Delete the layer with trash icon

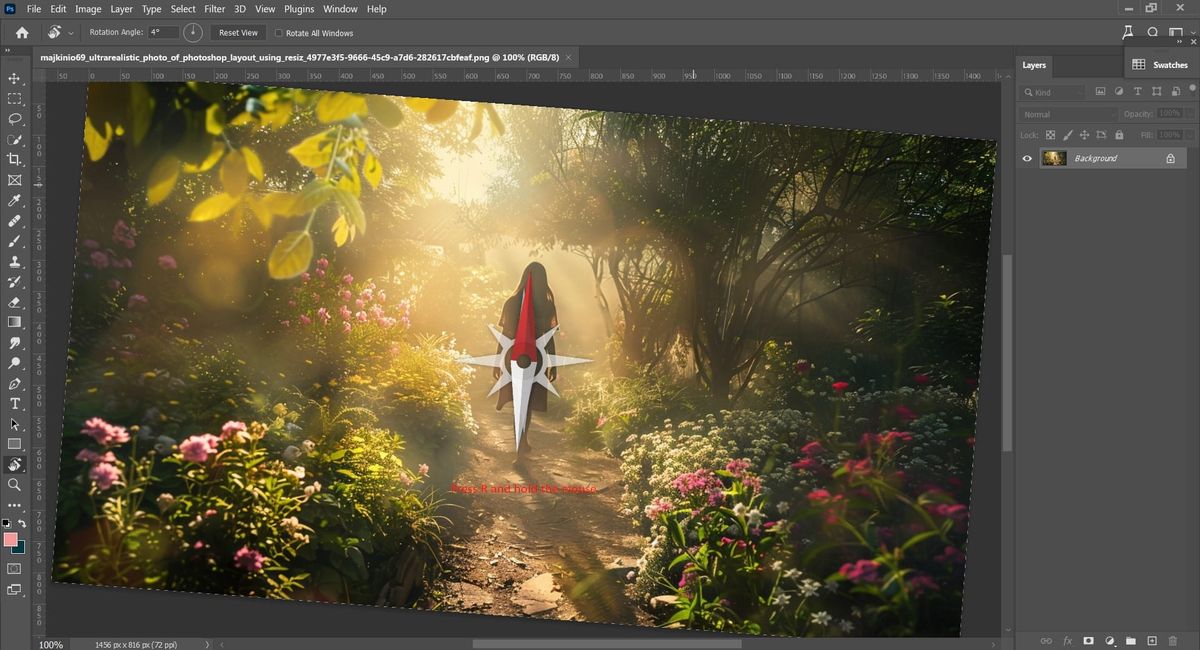1172,640
